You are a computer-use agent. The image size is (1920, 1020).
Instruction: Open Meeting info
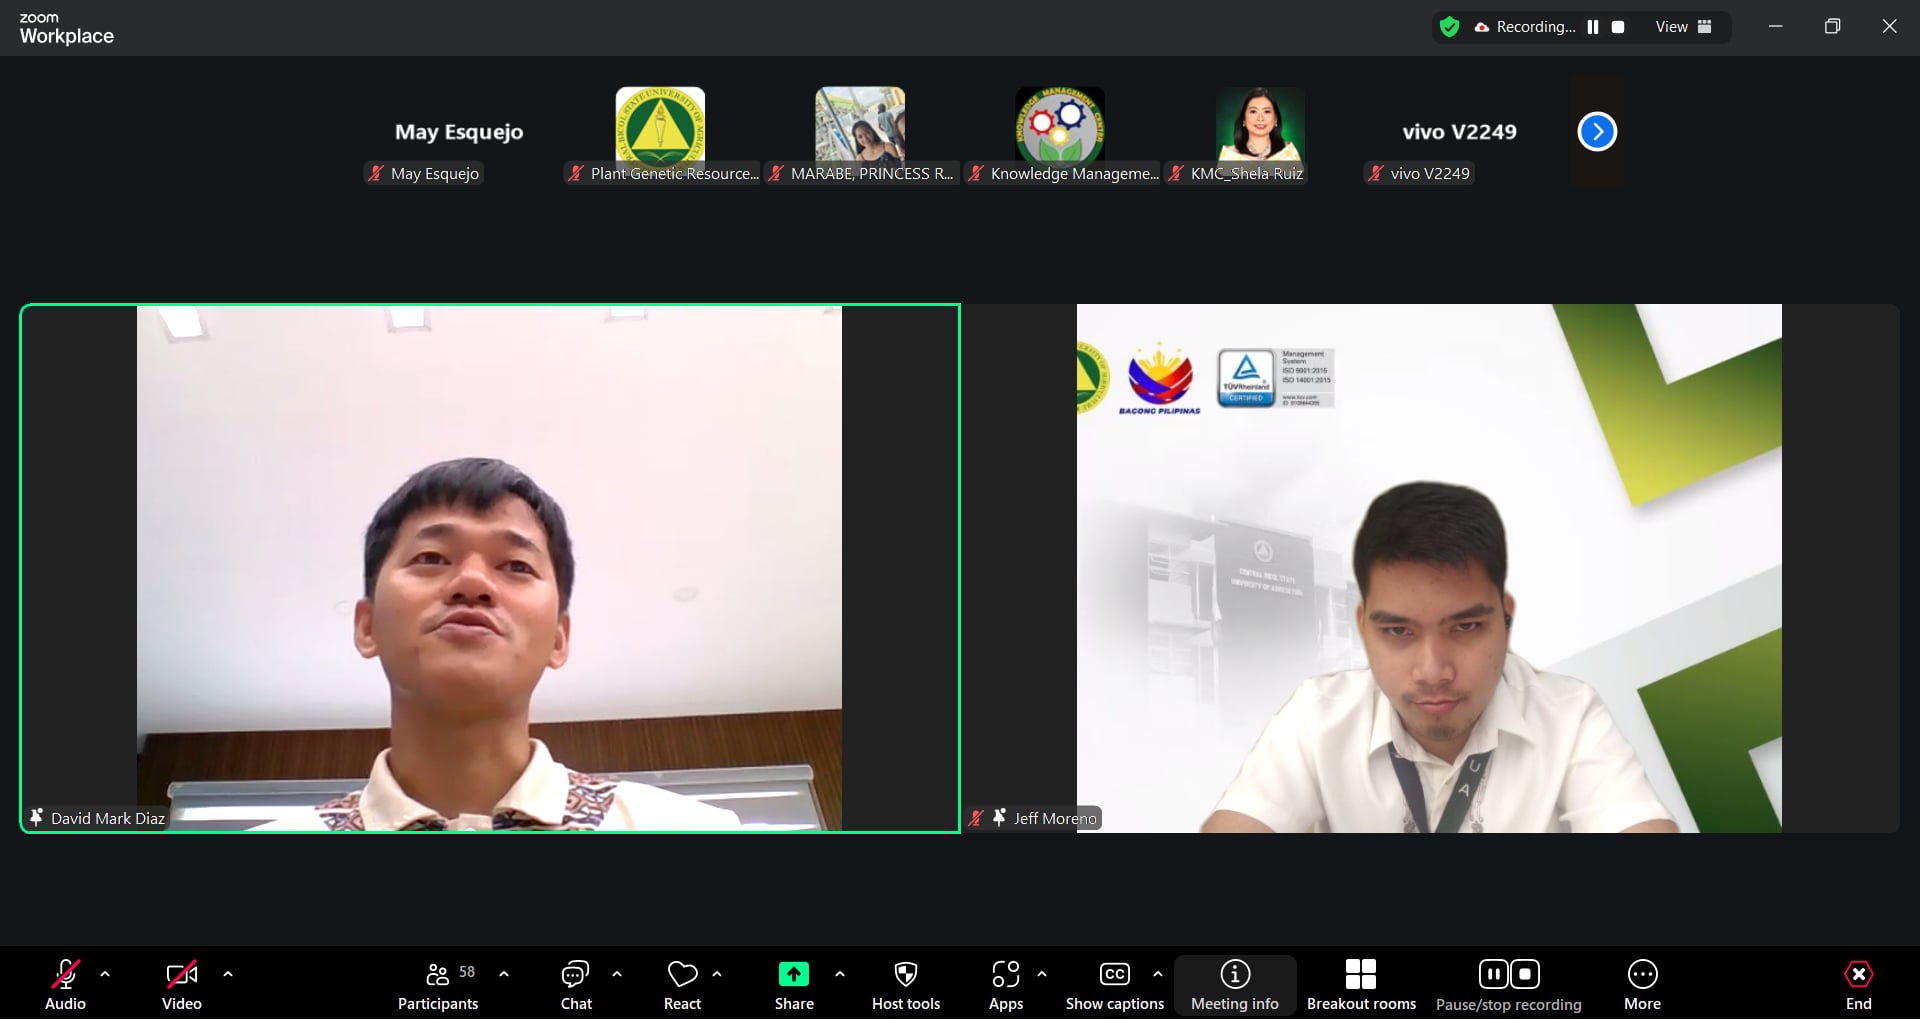1234,985
